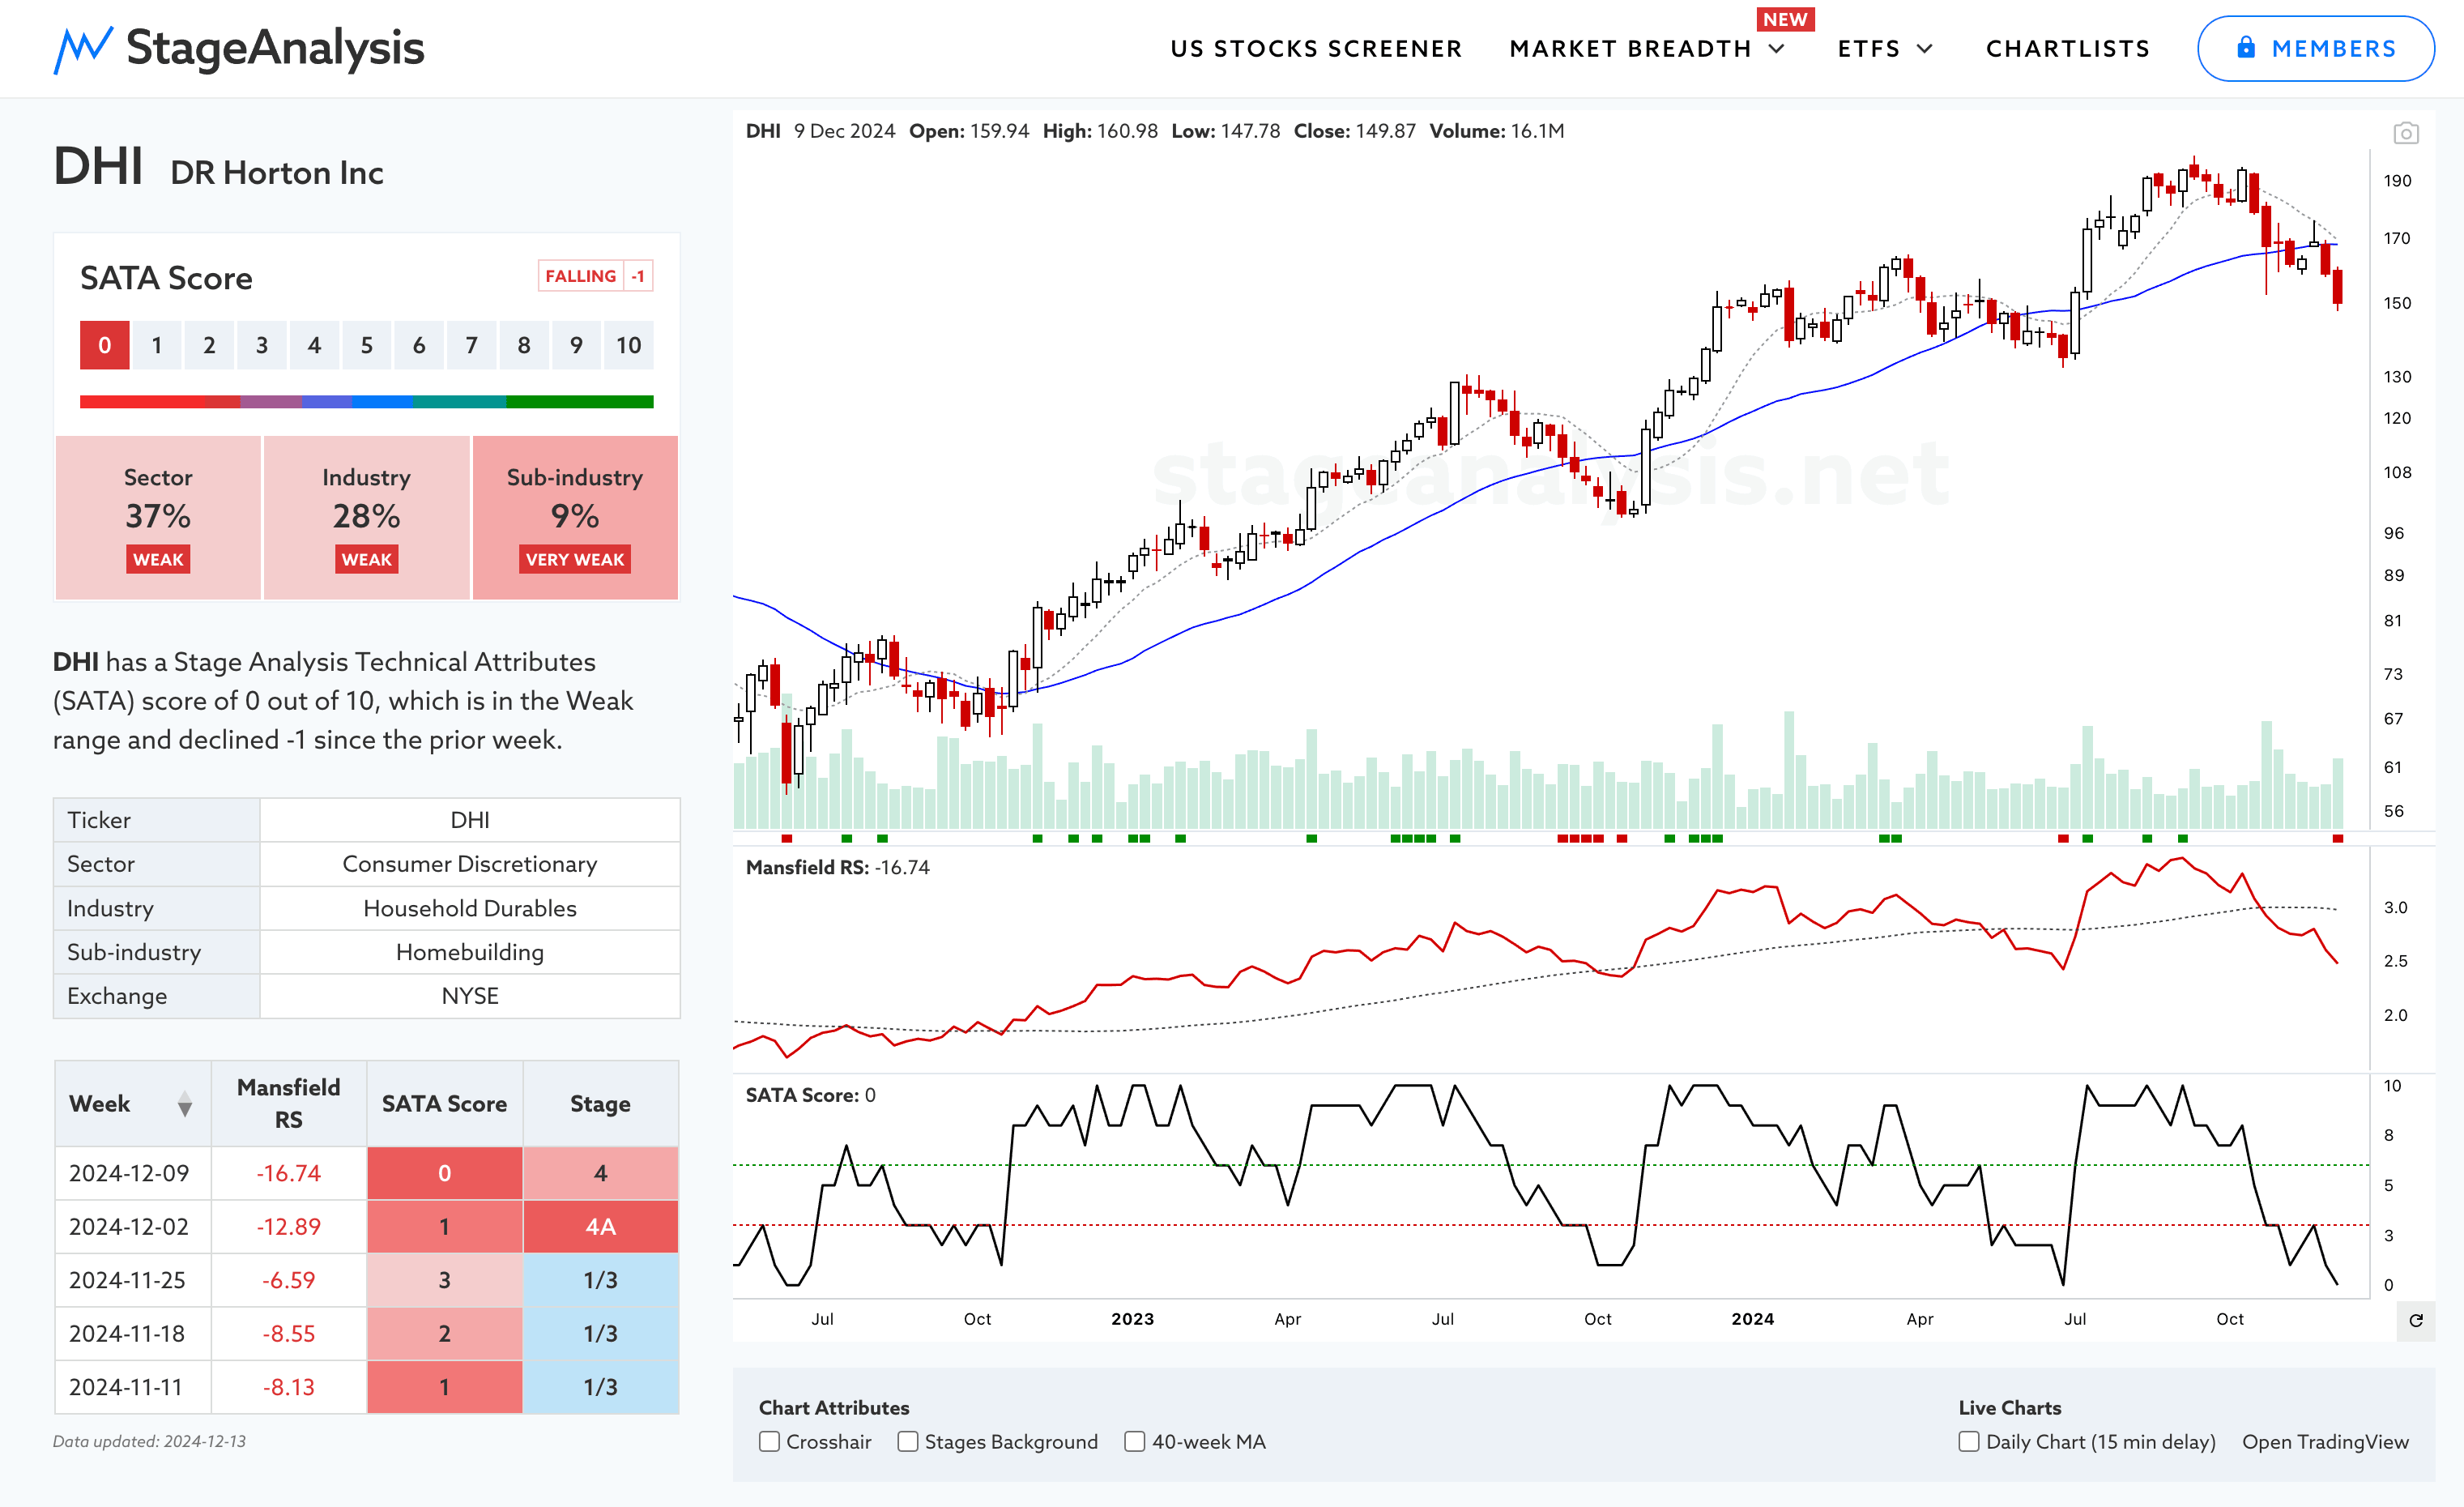This screenshot has height=1507, width=2464.
Task: Click the Industry 28% Weak card
Action: pyautogui.click(x=366, y=517)
